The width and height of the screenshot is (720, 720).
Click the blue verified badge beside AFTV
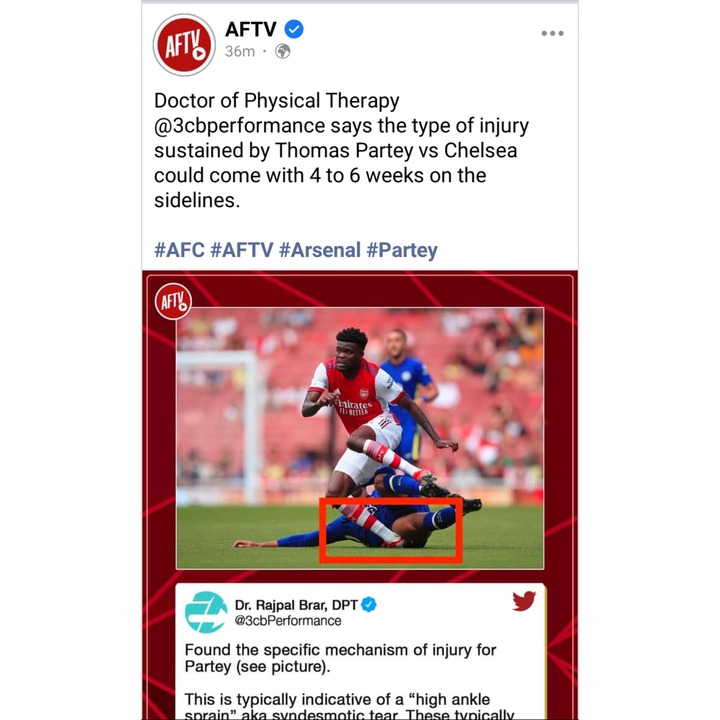click(x=294, y=29)
